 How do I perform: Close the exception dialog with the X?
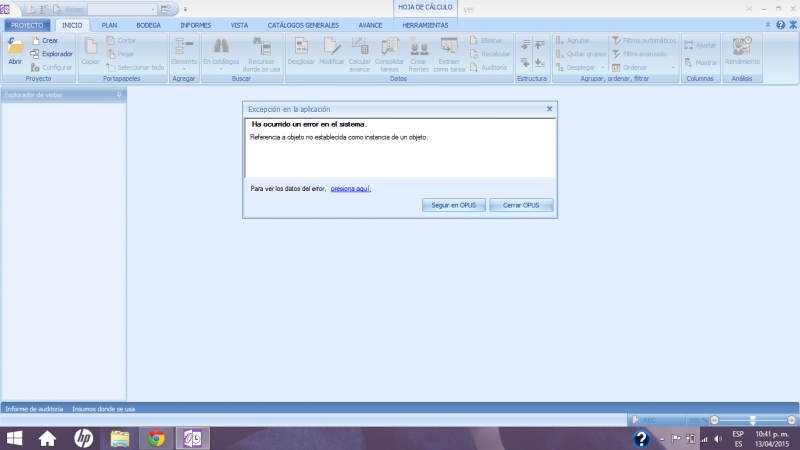(x=549, y=108)
